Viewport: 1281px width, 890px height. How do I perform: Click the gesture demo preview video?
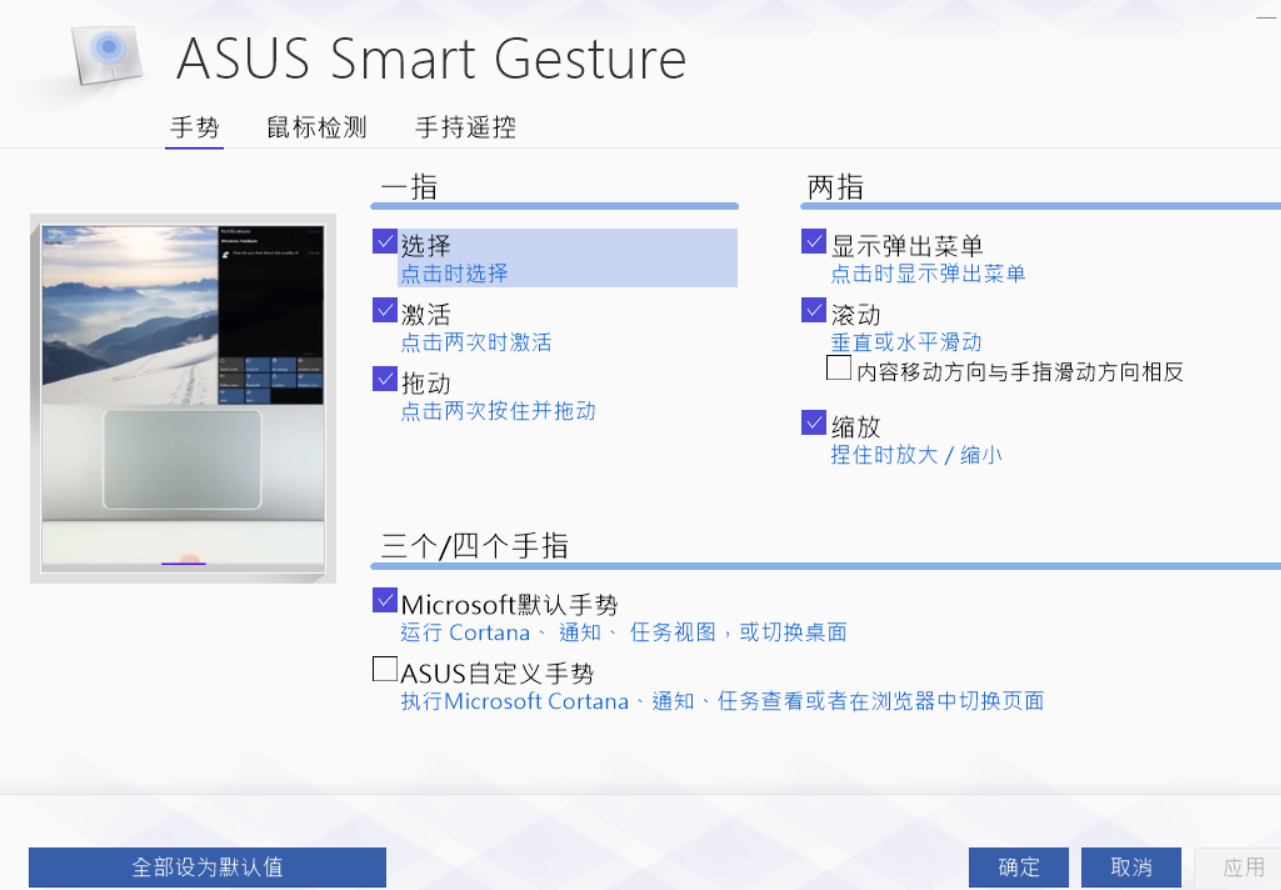(x=183, y=398)
